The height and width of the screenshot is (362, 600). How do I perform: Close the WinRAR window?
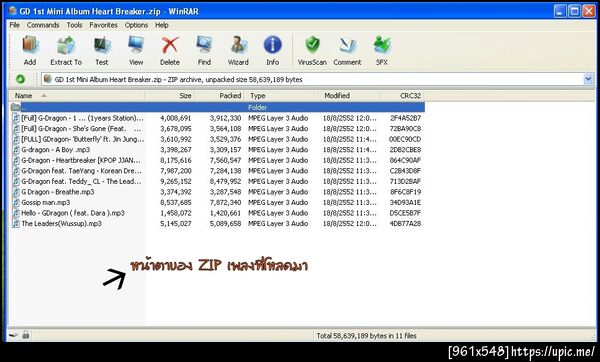click(x=589, y=11)
